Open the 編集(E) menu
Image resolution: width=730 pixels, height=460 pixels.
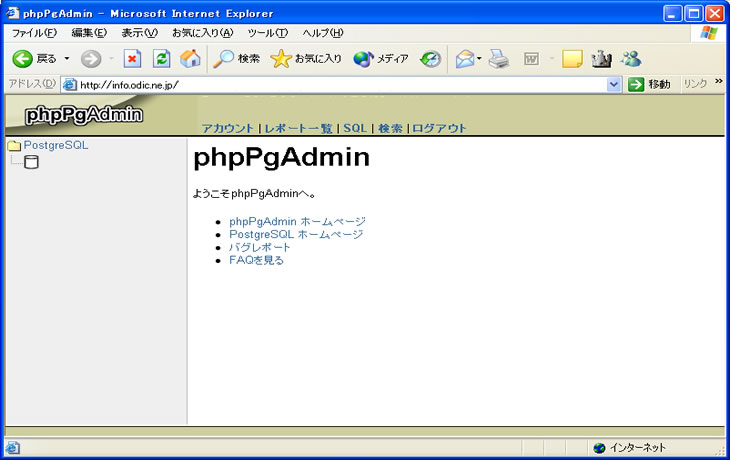coord(89,33)
